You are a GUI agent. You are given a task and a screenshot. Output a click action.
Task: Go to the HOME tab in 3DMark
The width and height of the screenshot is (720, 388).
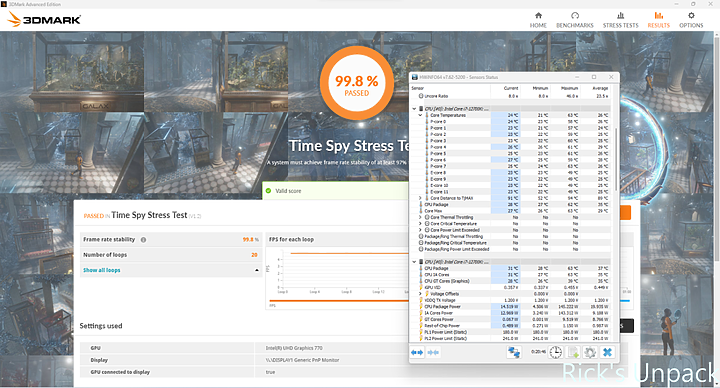[x=538, y=20]
